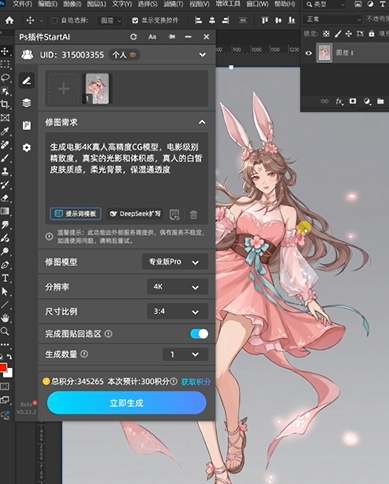
Task: Open the 图像(I) menu
Action: (72, 4)
